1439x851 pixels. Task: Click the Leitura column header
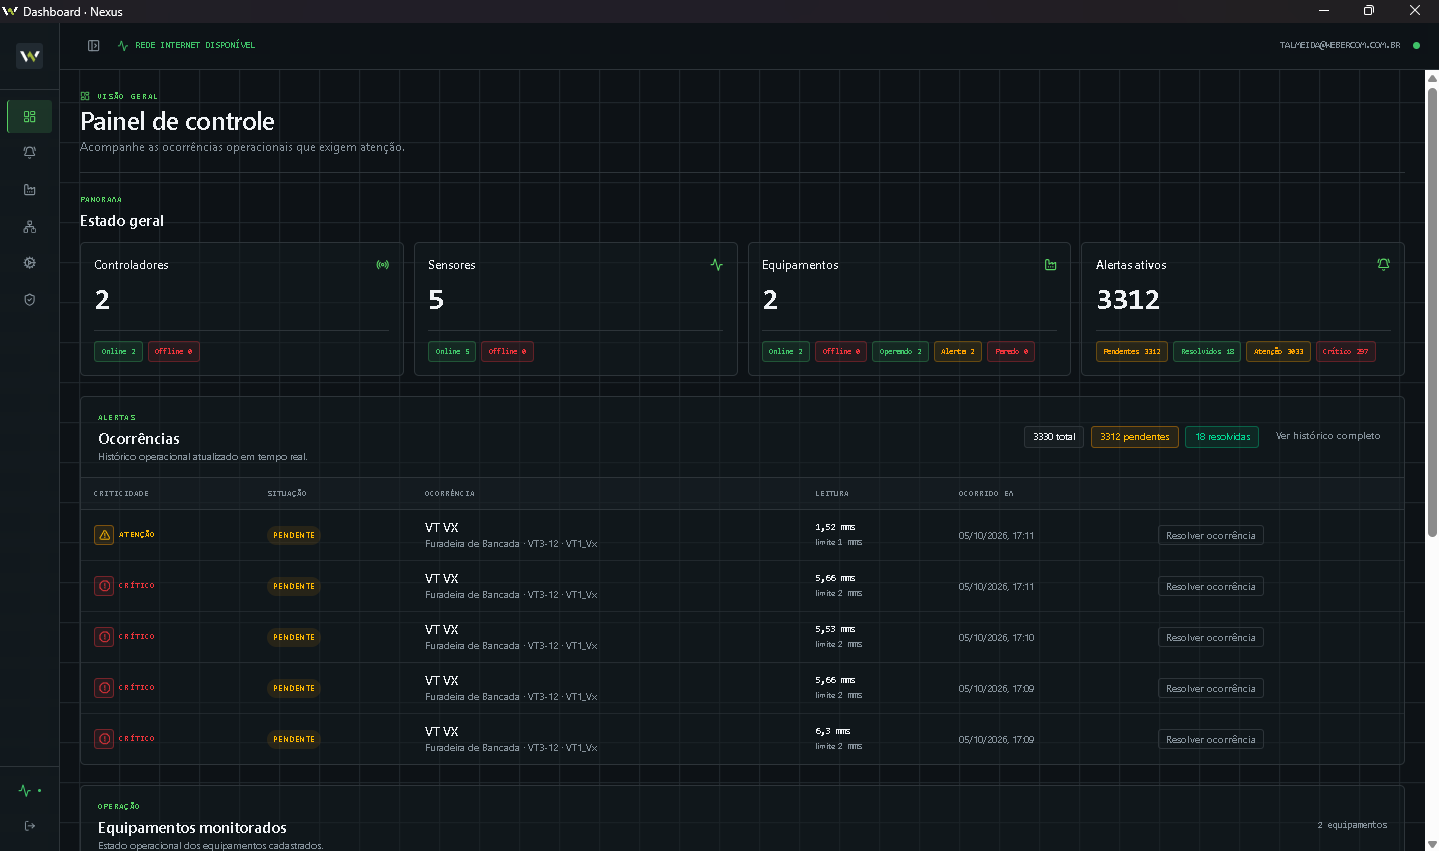[x=832, y=494]
